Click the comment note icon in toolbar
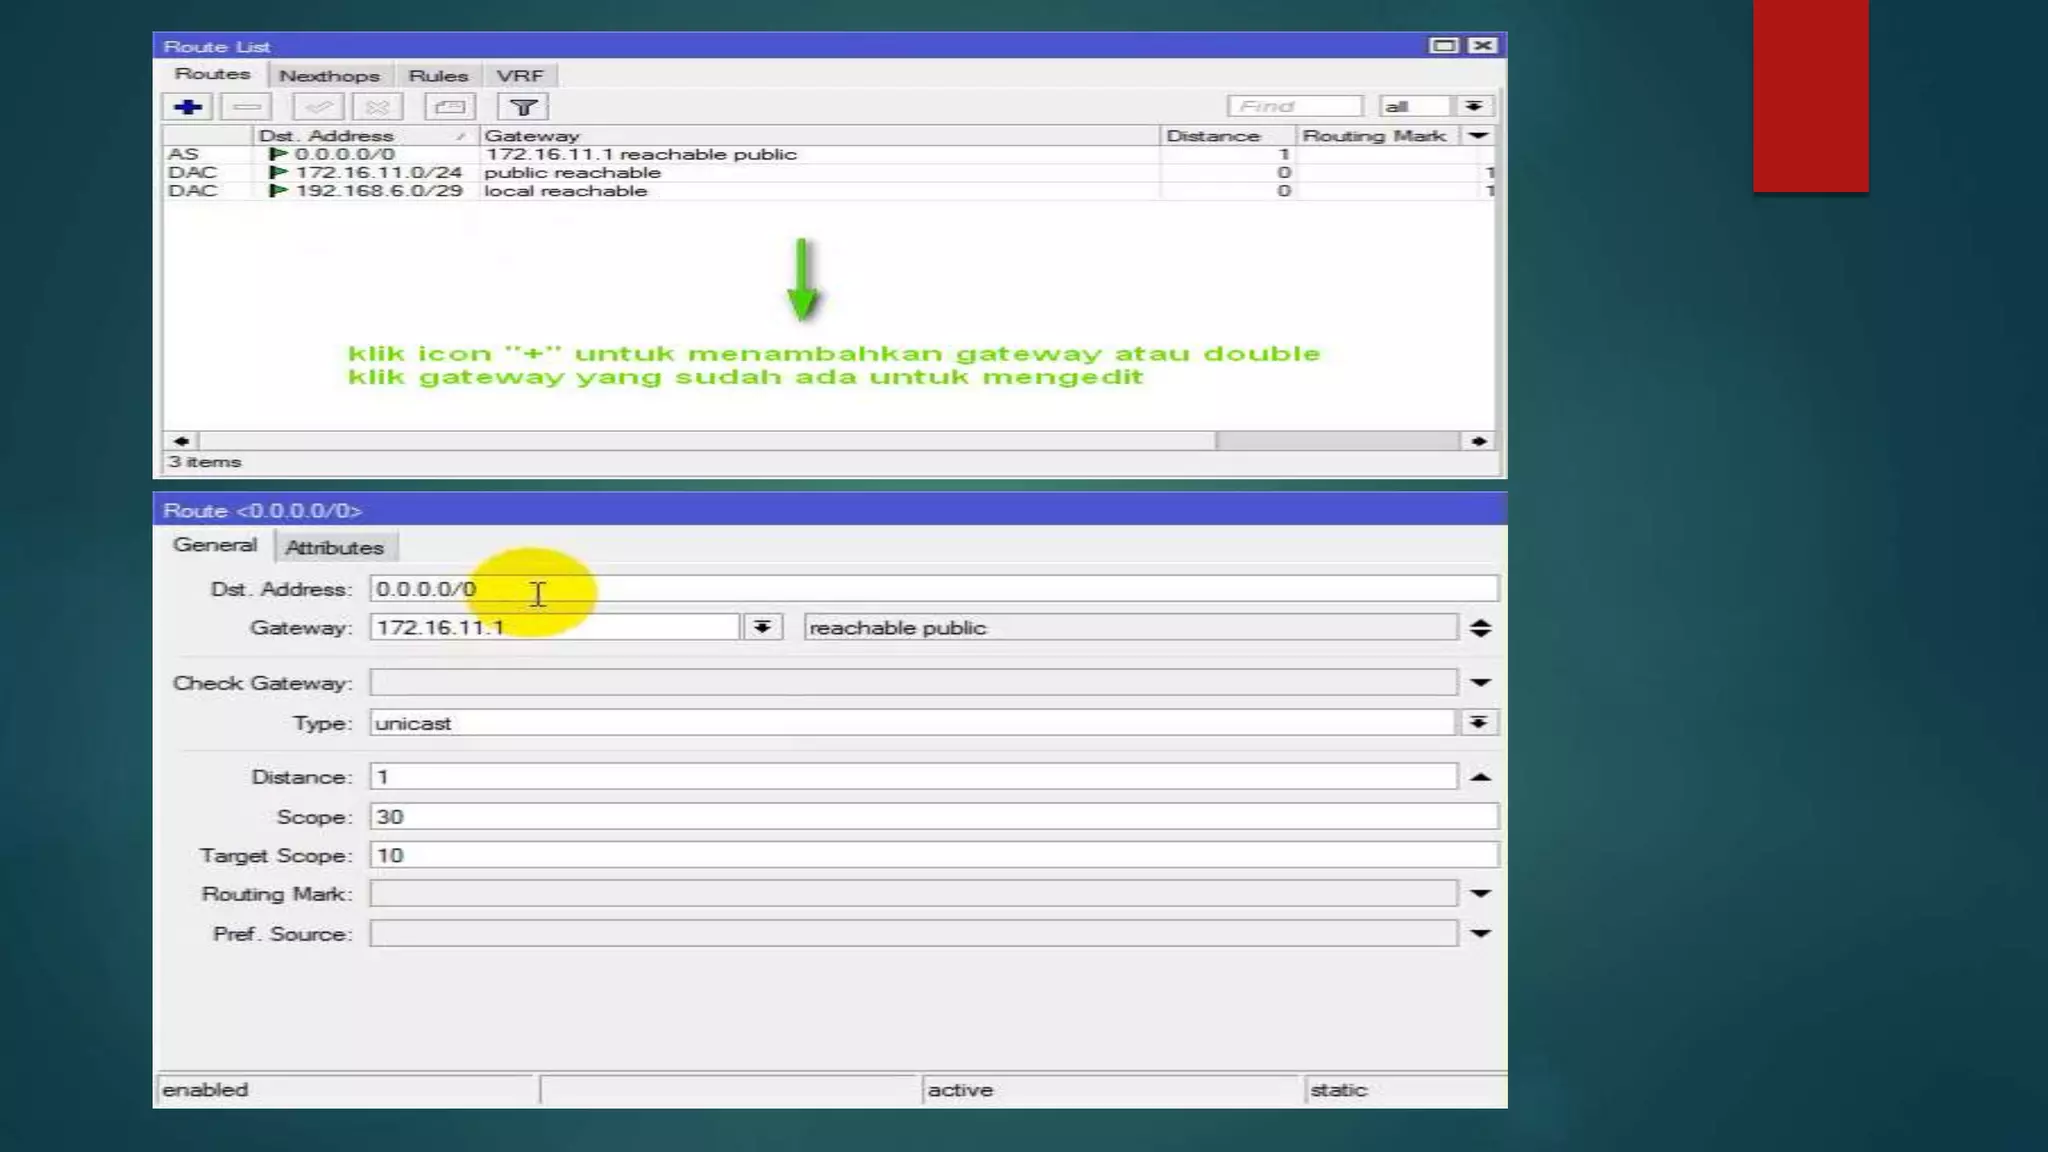 tap(449, 107)
